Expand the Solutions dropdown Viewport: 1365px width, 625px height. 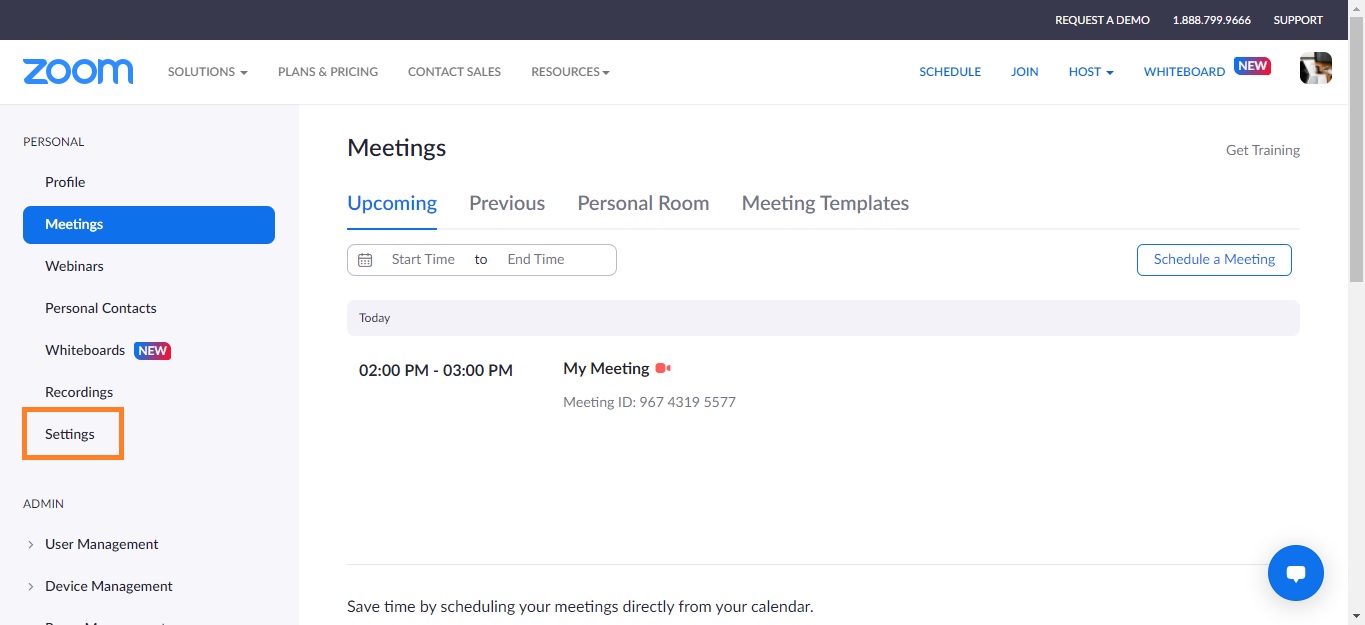tap(206, 71)
